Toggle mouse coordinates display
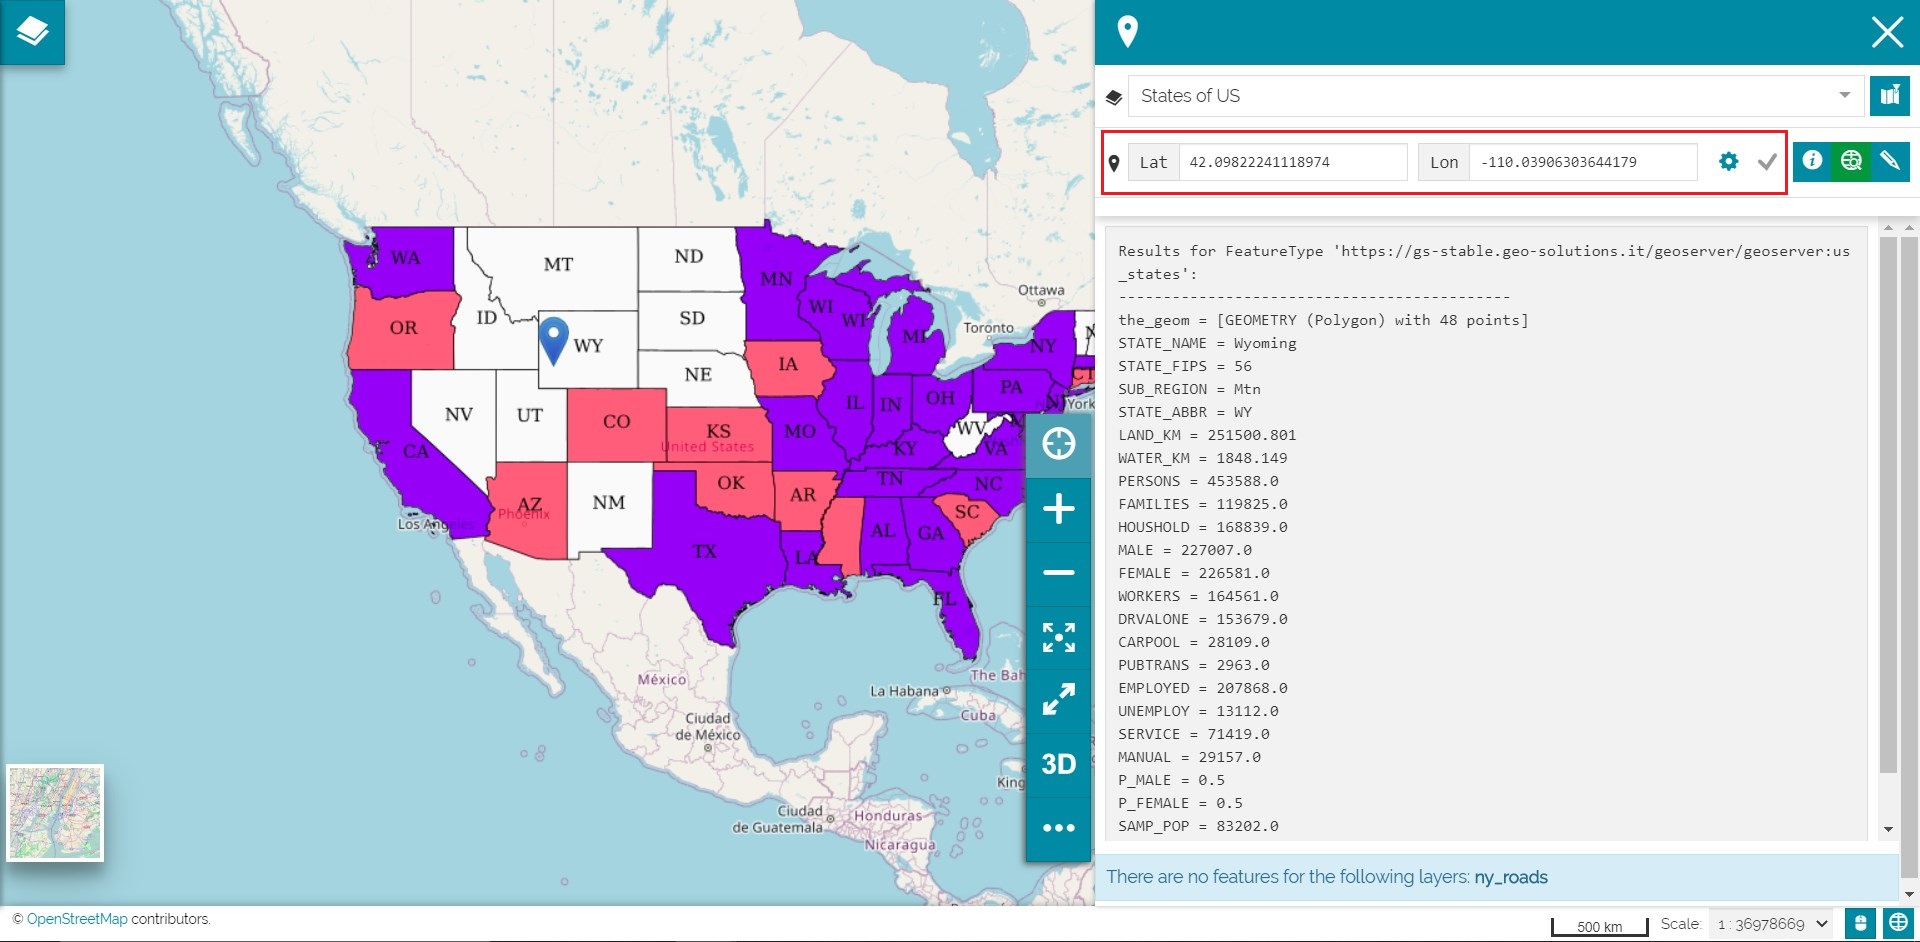 click(1860, 924)
